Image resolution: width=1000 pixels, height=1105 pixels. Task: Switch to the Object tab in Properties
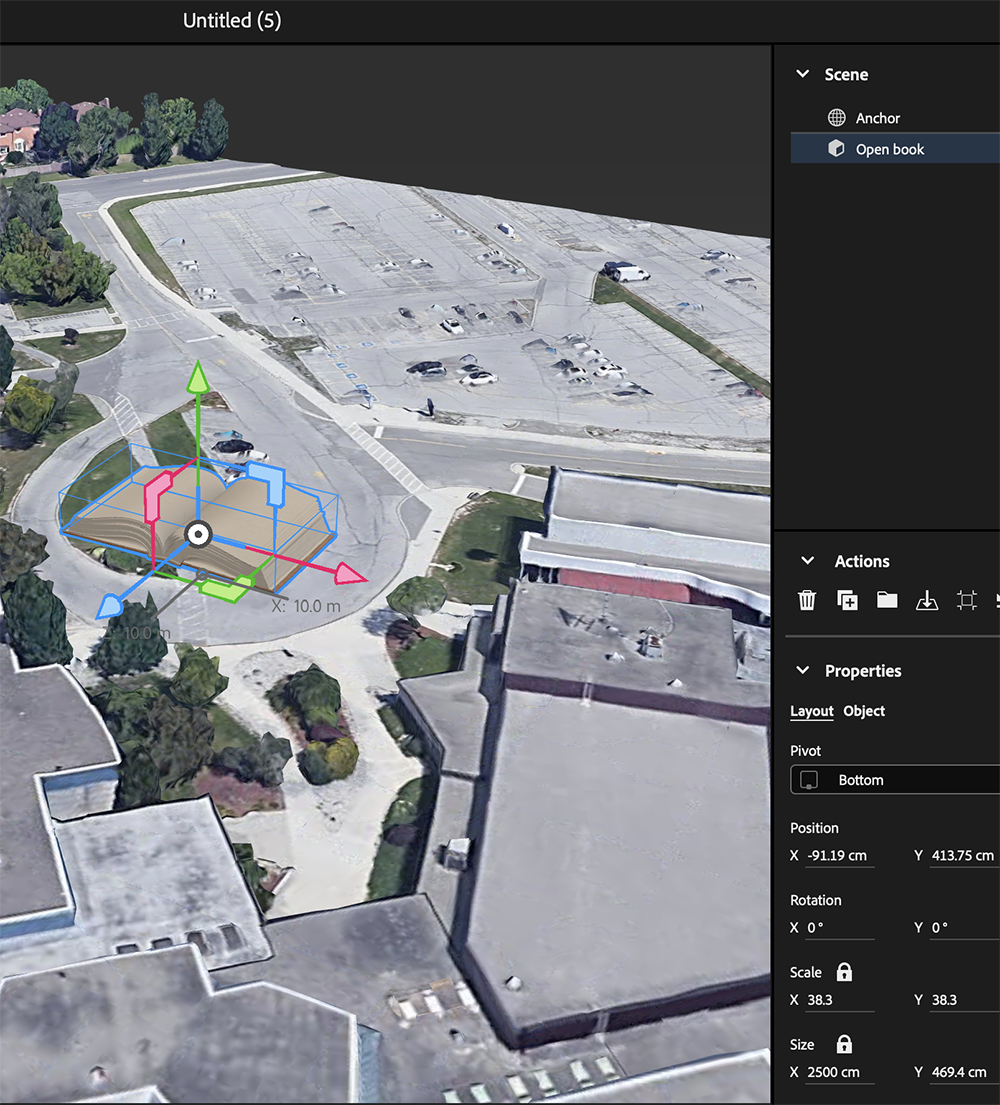pyautogui.click(x=863, y=711)
